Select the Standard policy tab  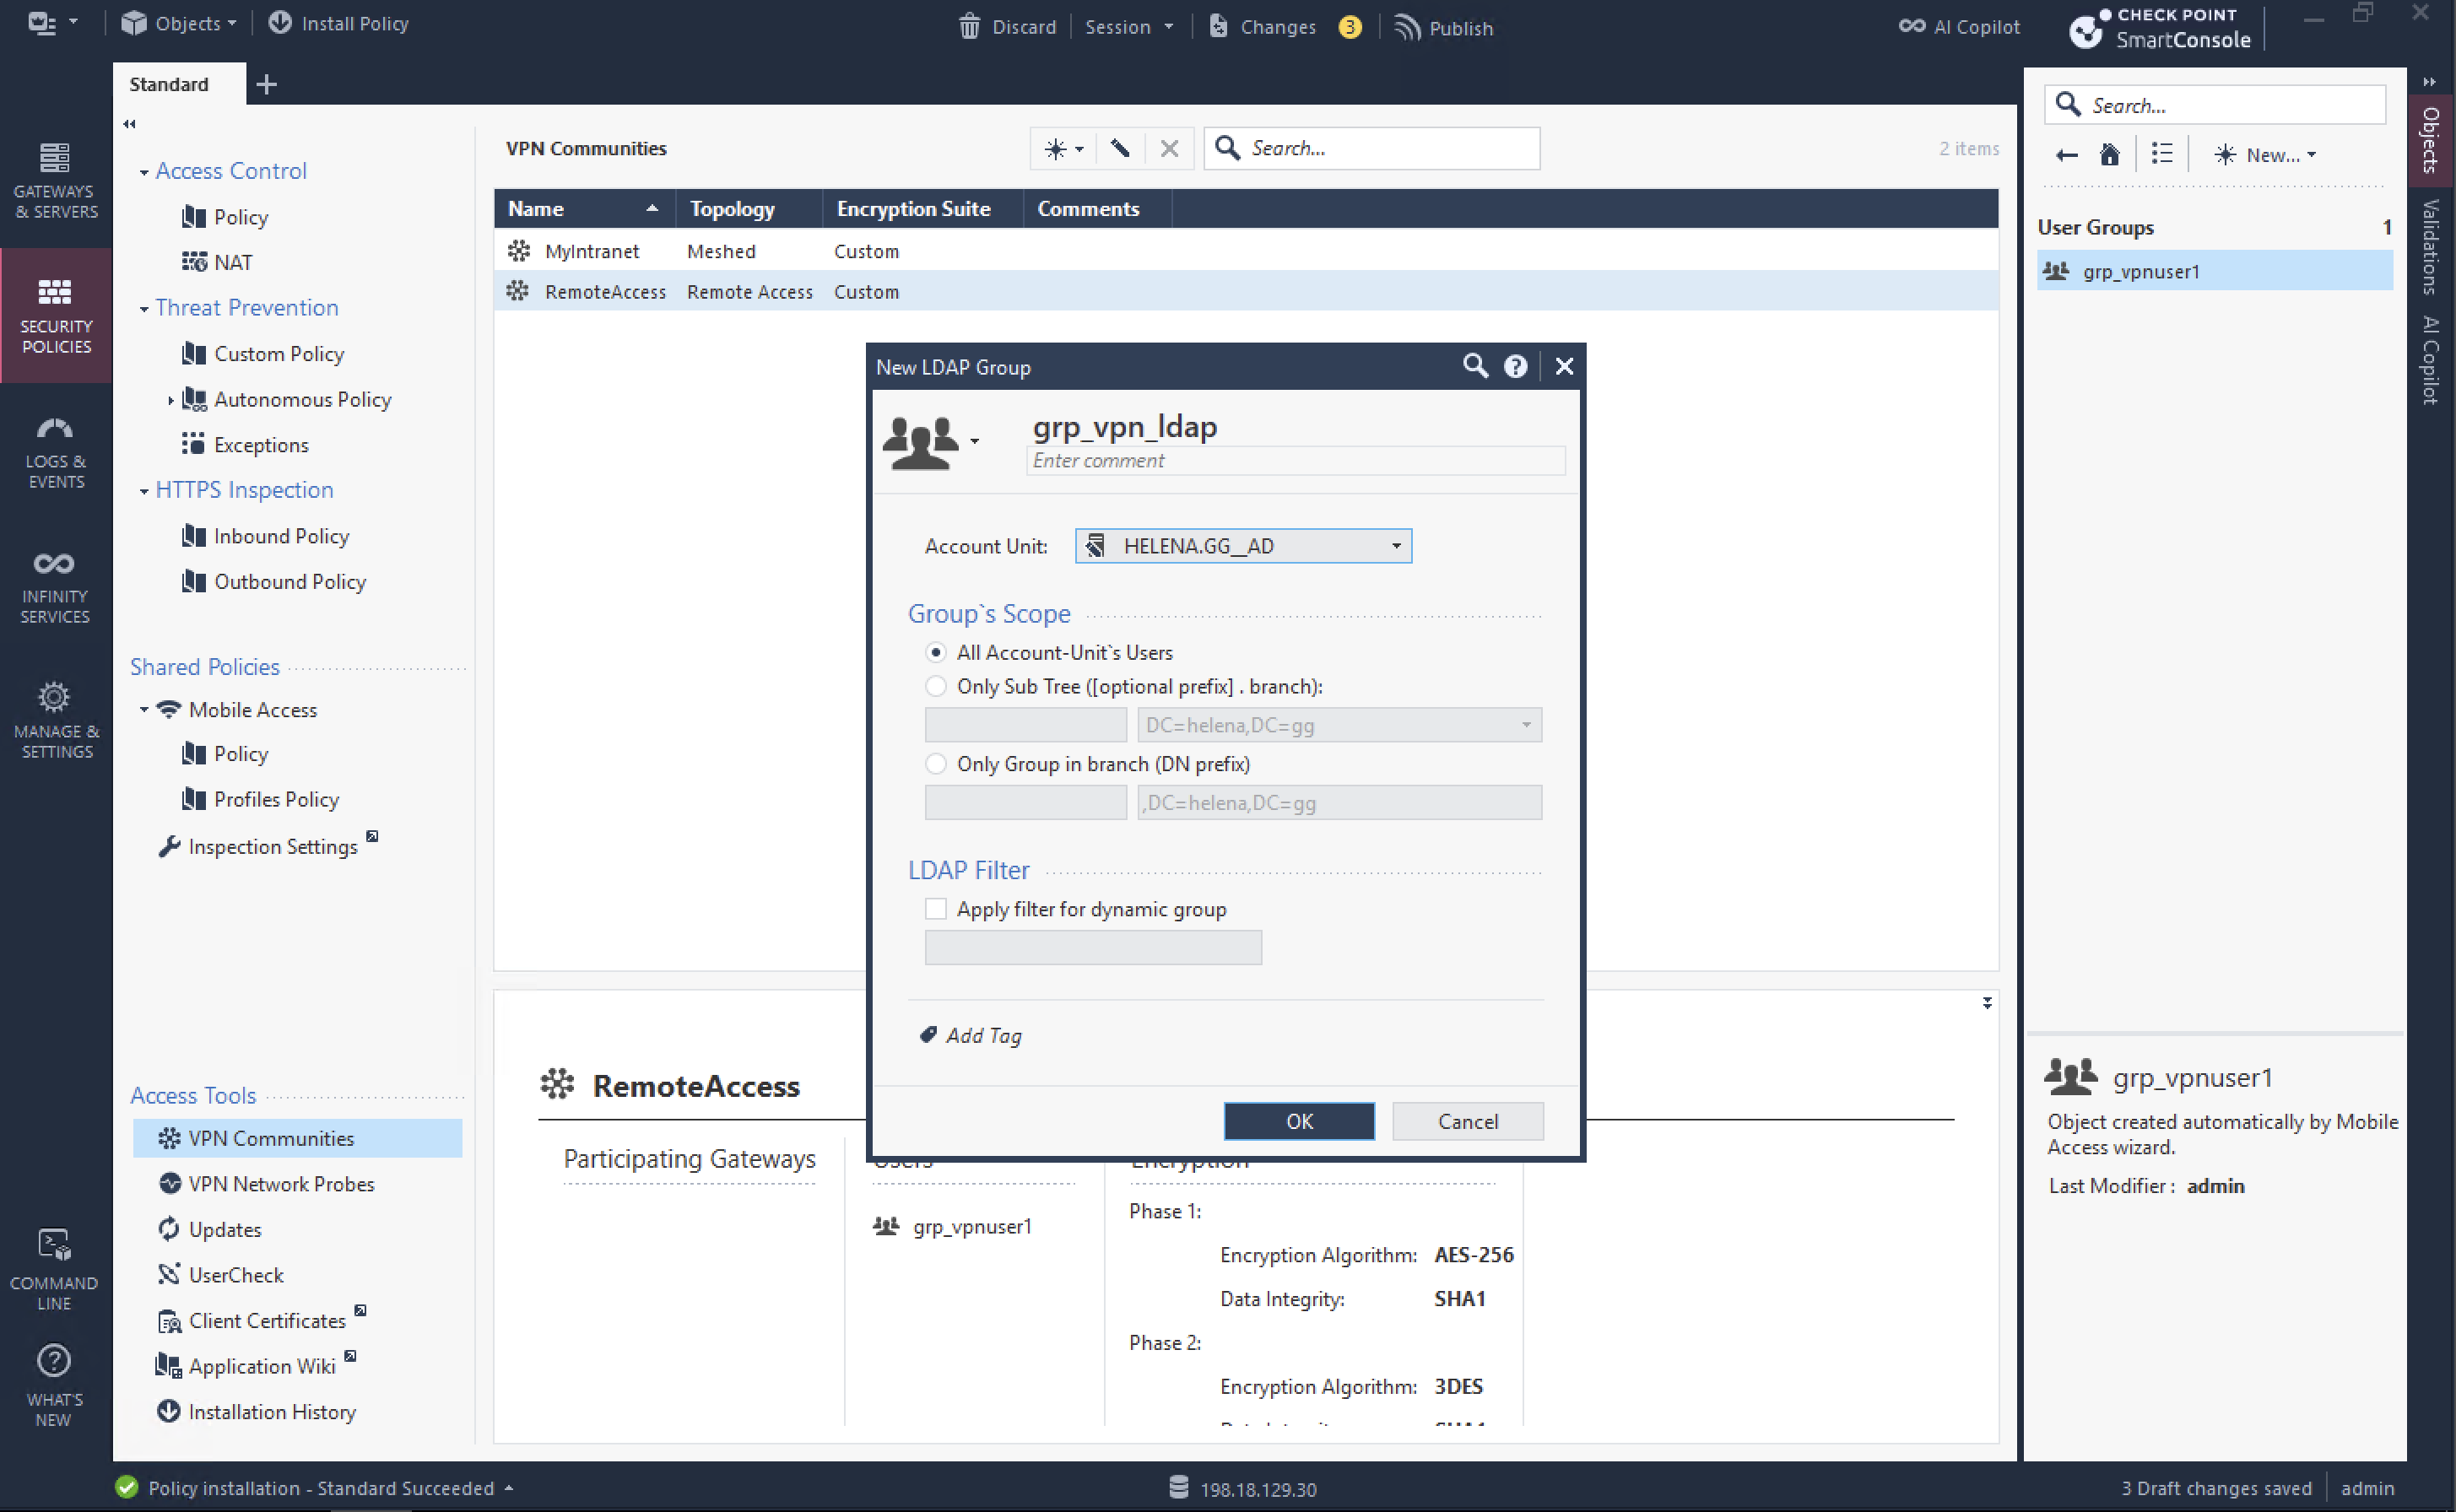[169, 84]
